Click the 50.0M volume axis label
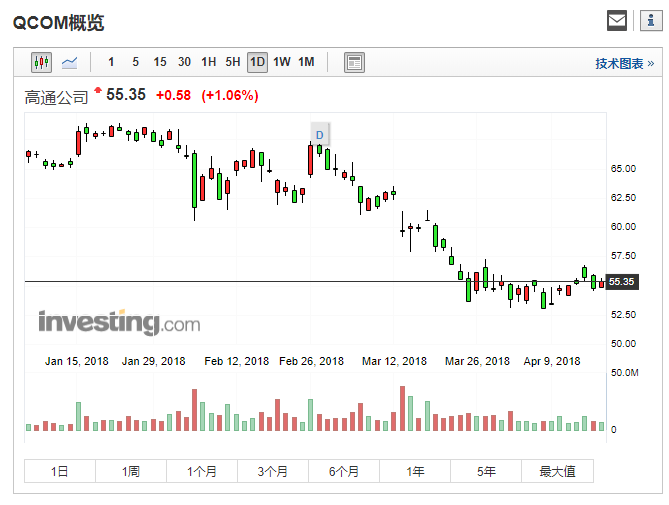 (625, 373)
